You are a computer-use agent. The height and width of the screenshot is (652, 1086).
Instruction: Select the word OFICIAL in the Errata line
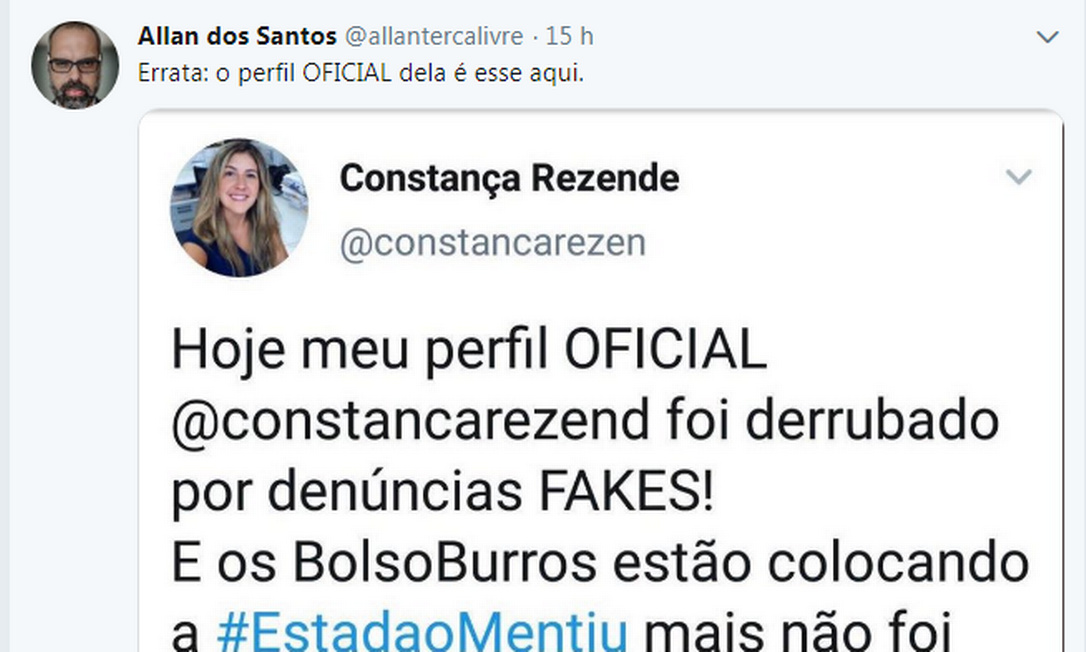(347, 73)
